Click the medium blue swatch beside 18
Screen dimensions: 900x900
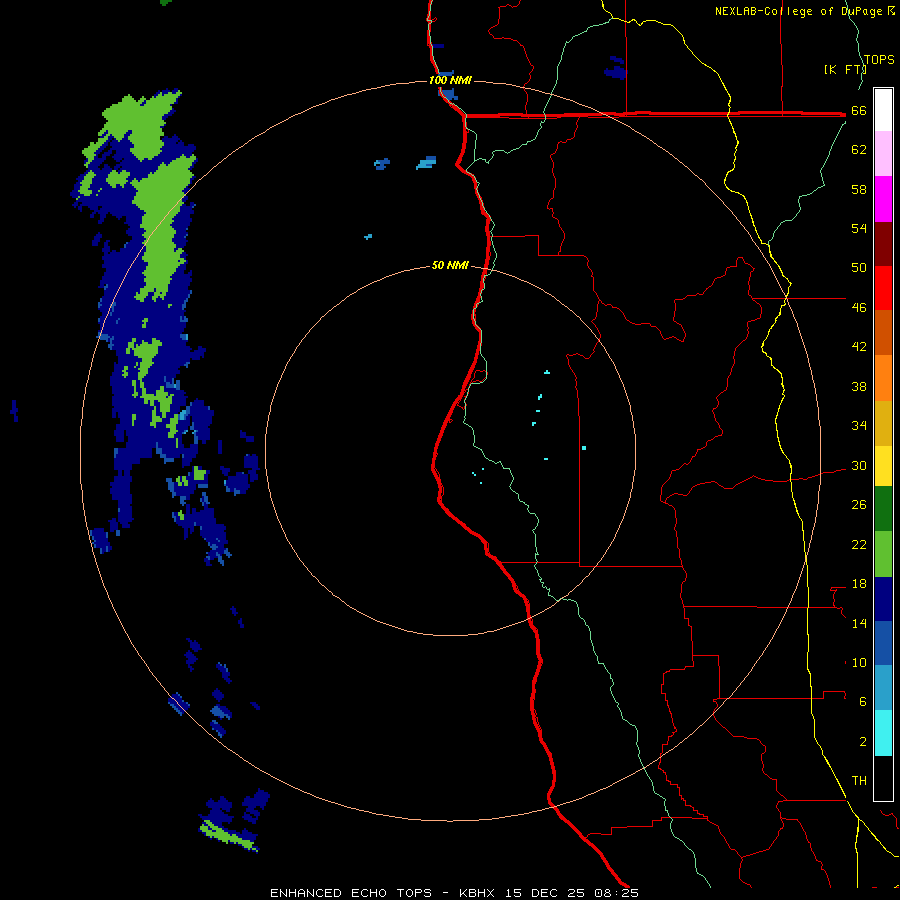point(883,643)
